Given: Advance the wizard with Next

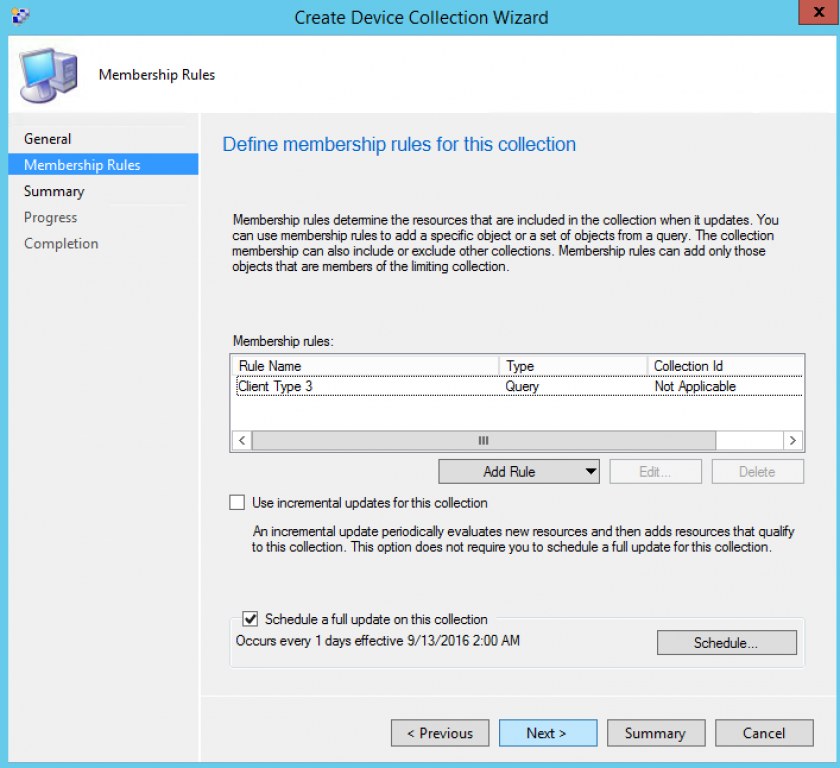Looking at the screenshot, I should pos(547,733).
